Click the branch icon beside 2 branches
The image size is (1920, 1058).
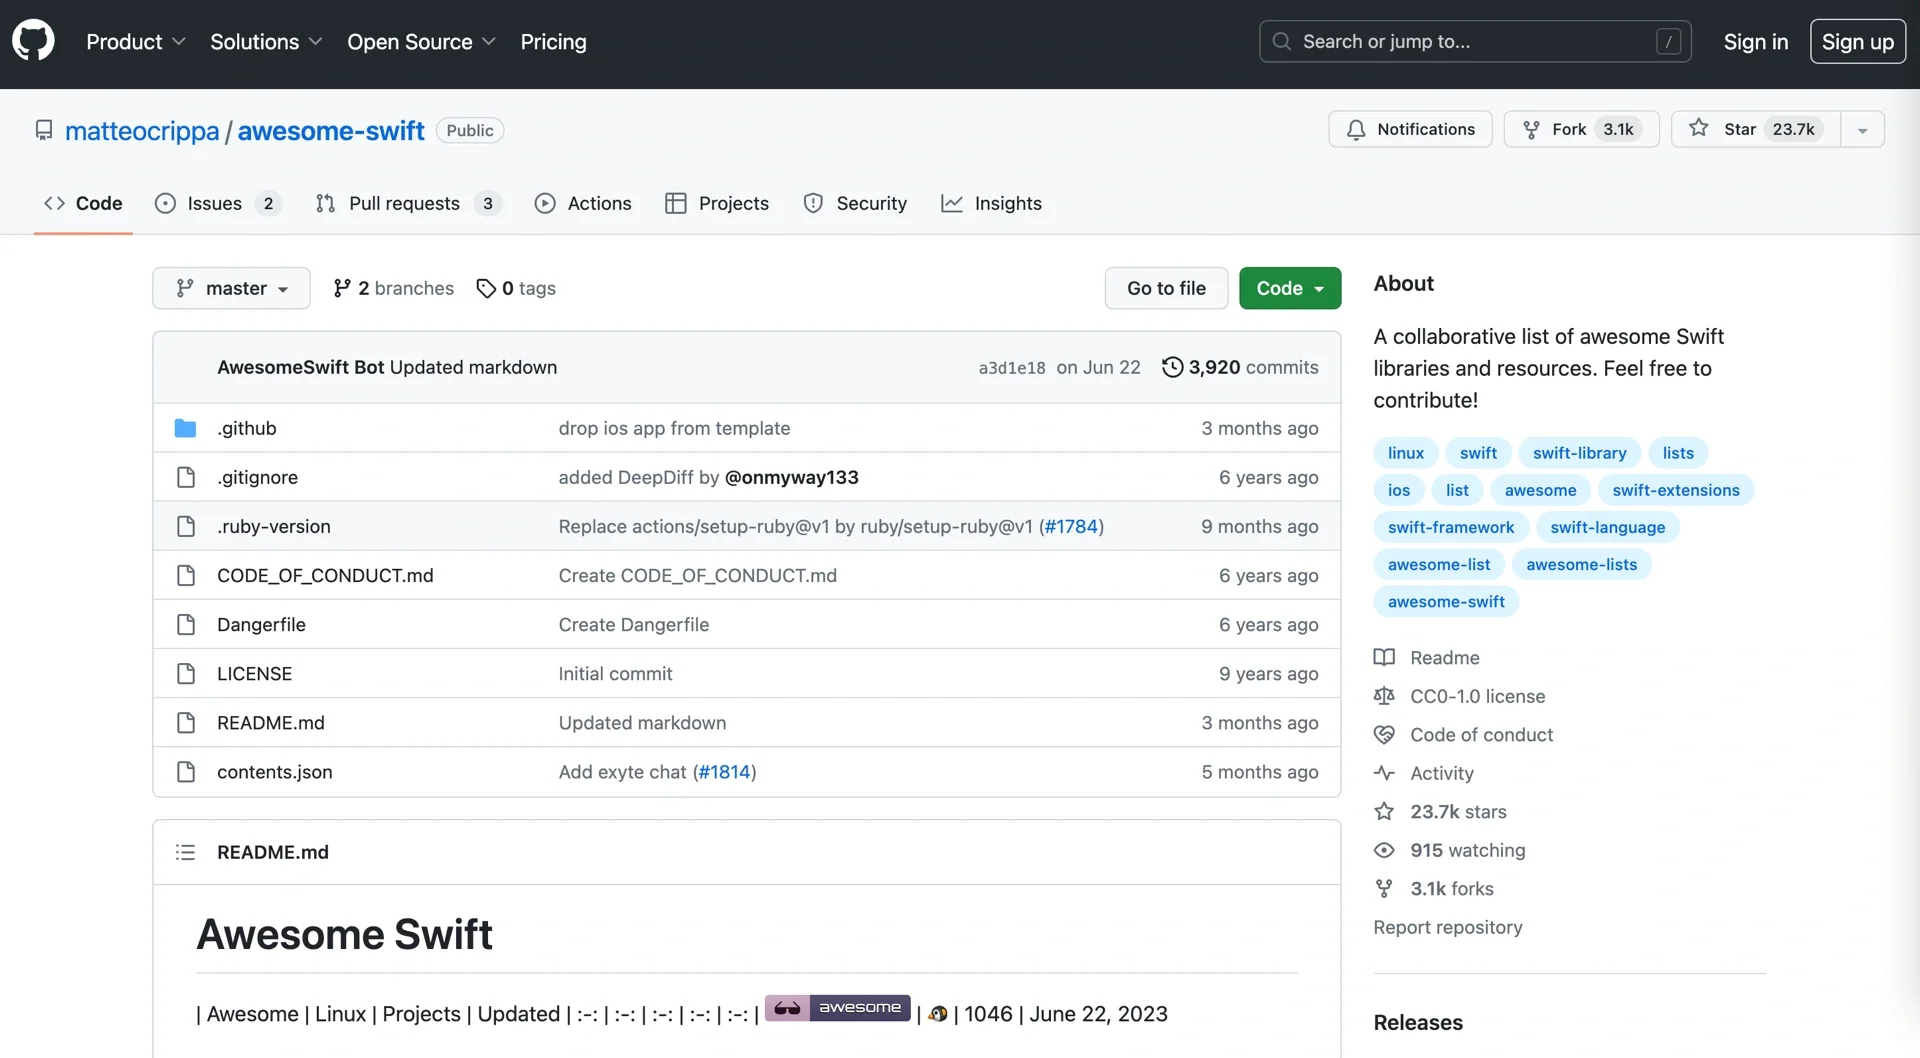point(342,288)
